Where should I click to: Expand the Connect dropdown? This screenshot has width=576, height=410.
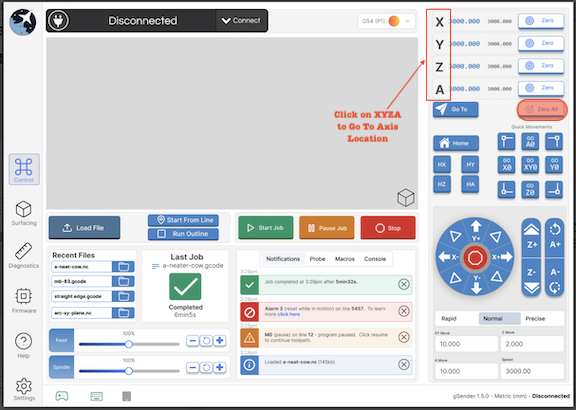click(x=241, y=21)
